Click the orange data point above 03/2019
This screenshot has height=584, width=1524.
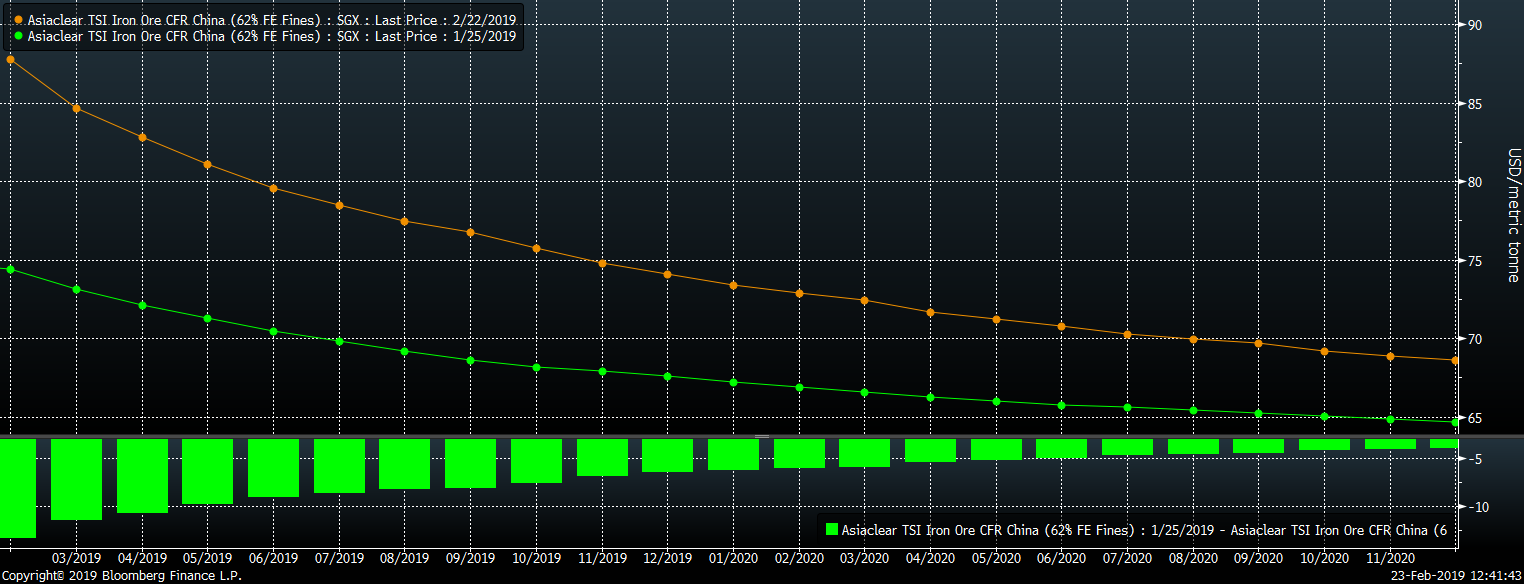pyautogui.click(x=76, y=108)
